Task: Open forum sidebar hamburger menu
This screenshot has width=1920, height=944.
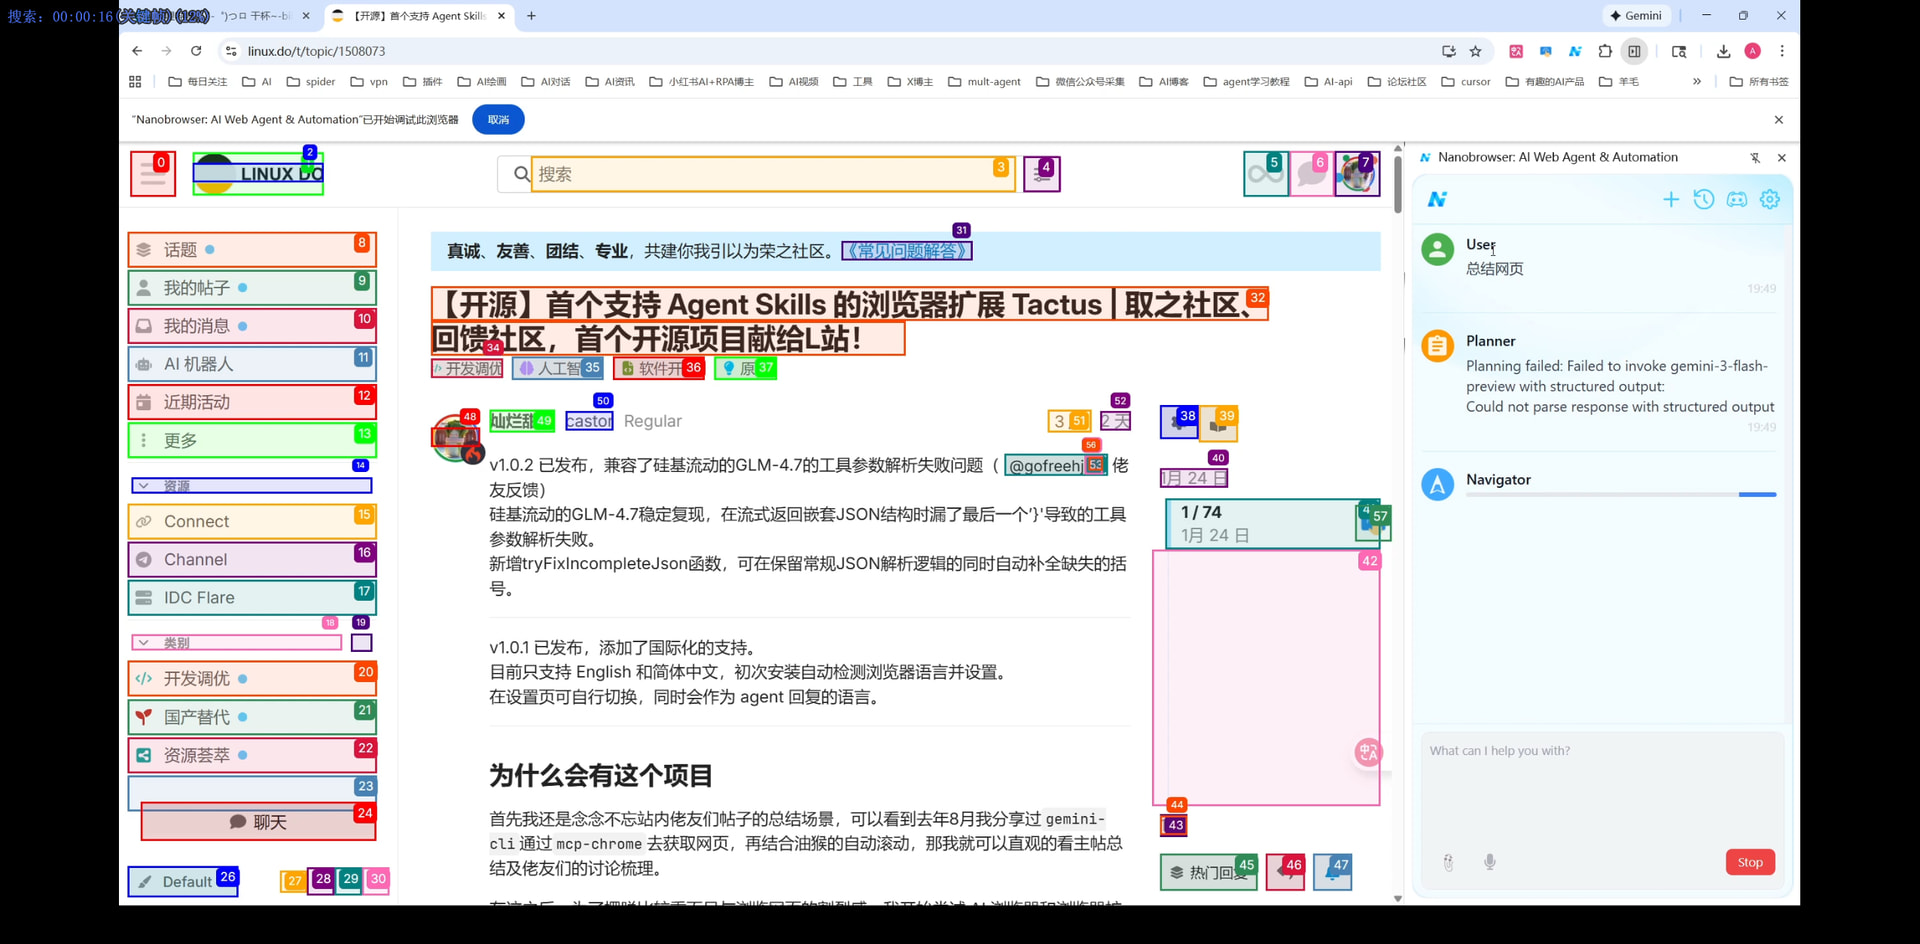Action: click(153, 174)
